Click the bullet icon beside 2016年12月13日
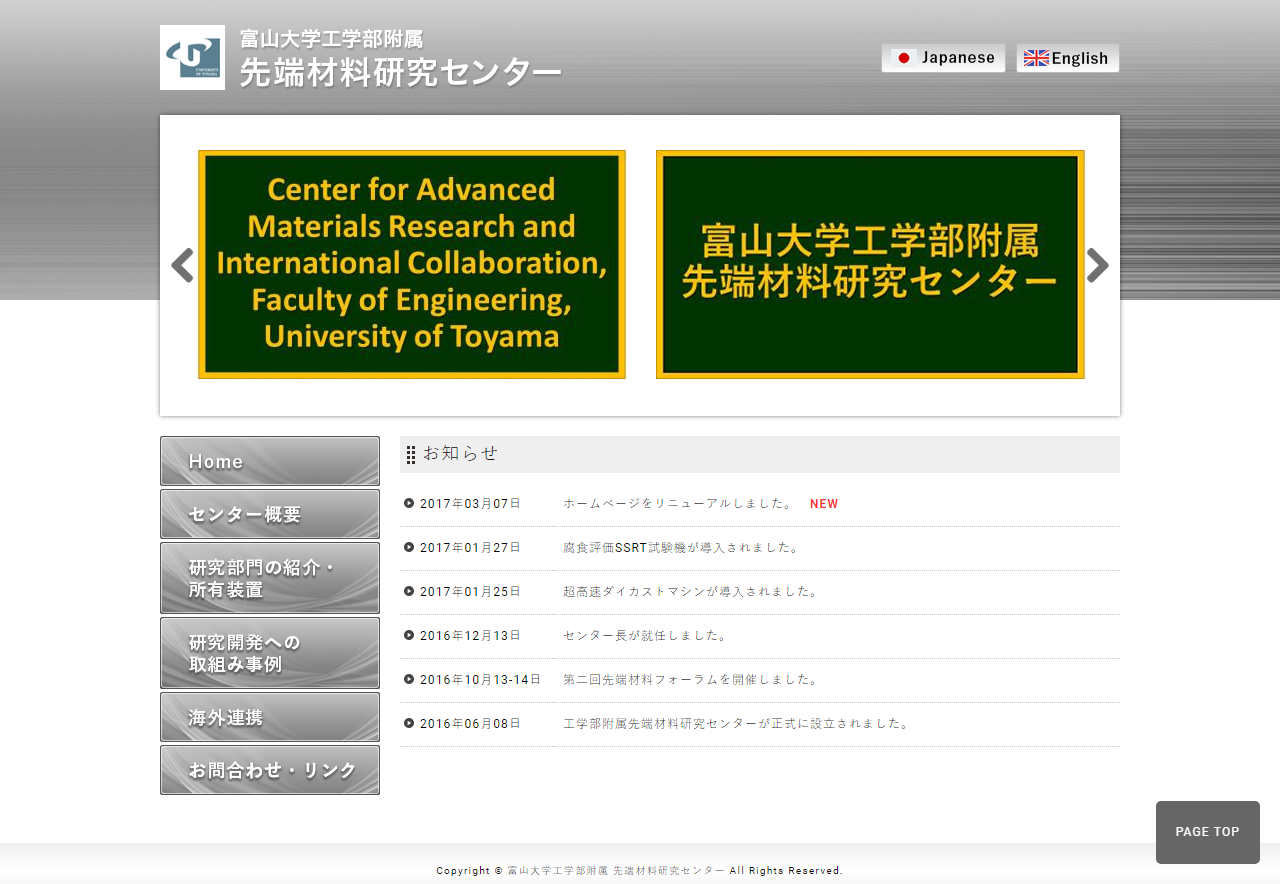The height and width of the screenshot is (884, 1280). coord(409,635)
